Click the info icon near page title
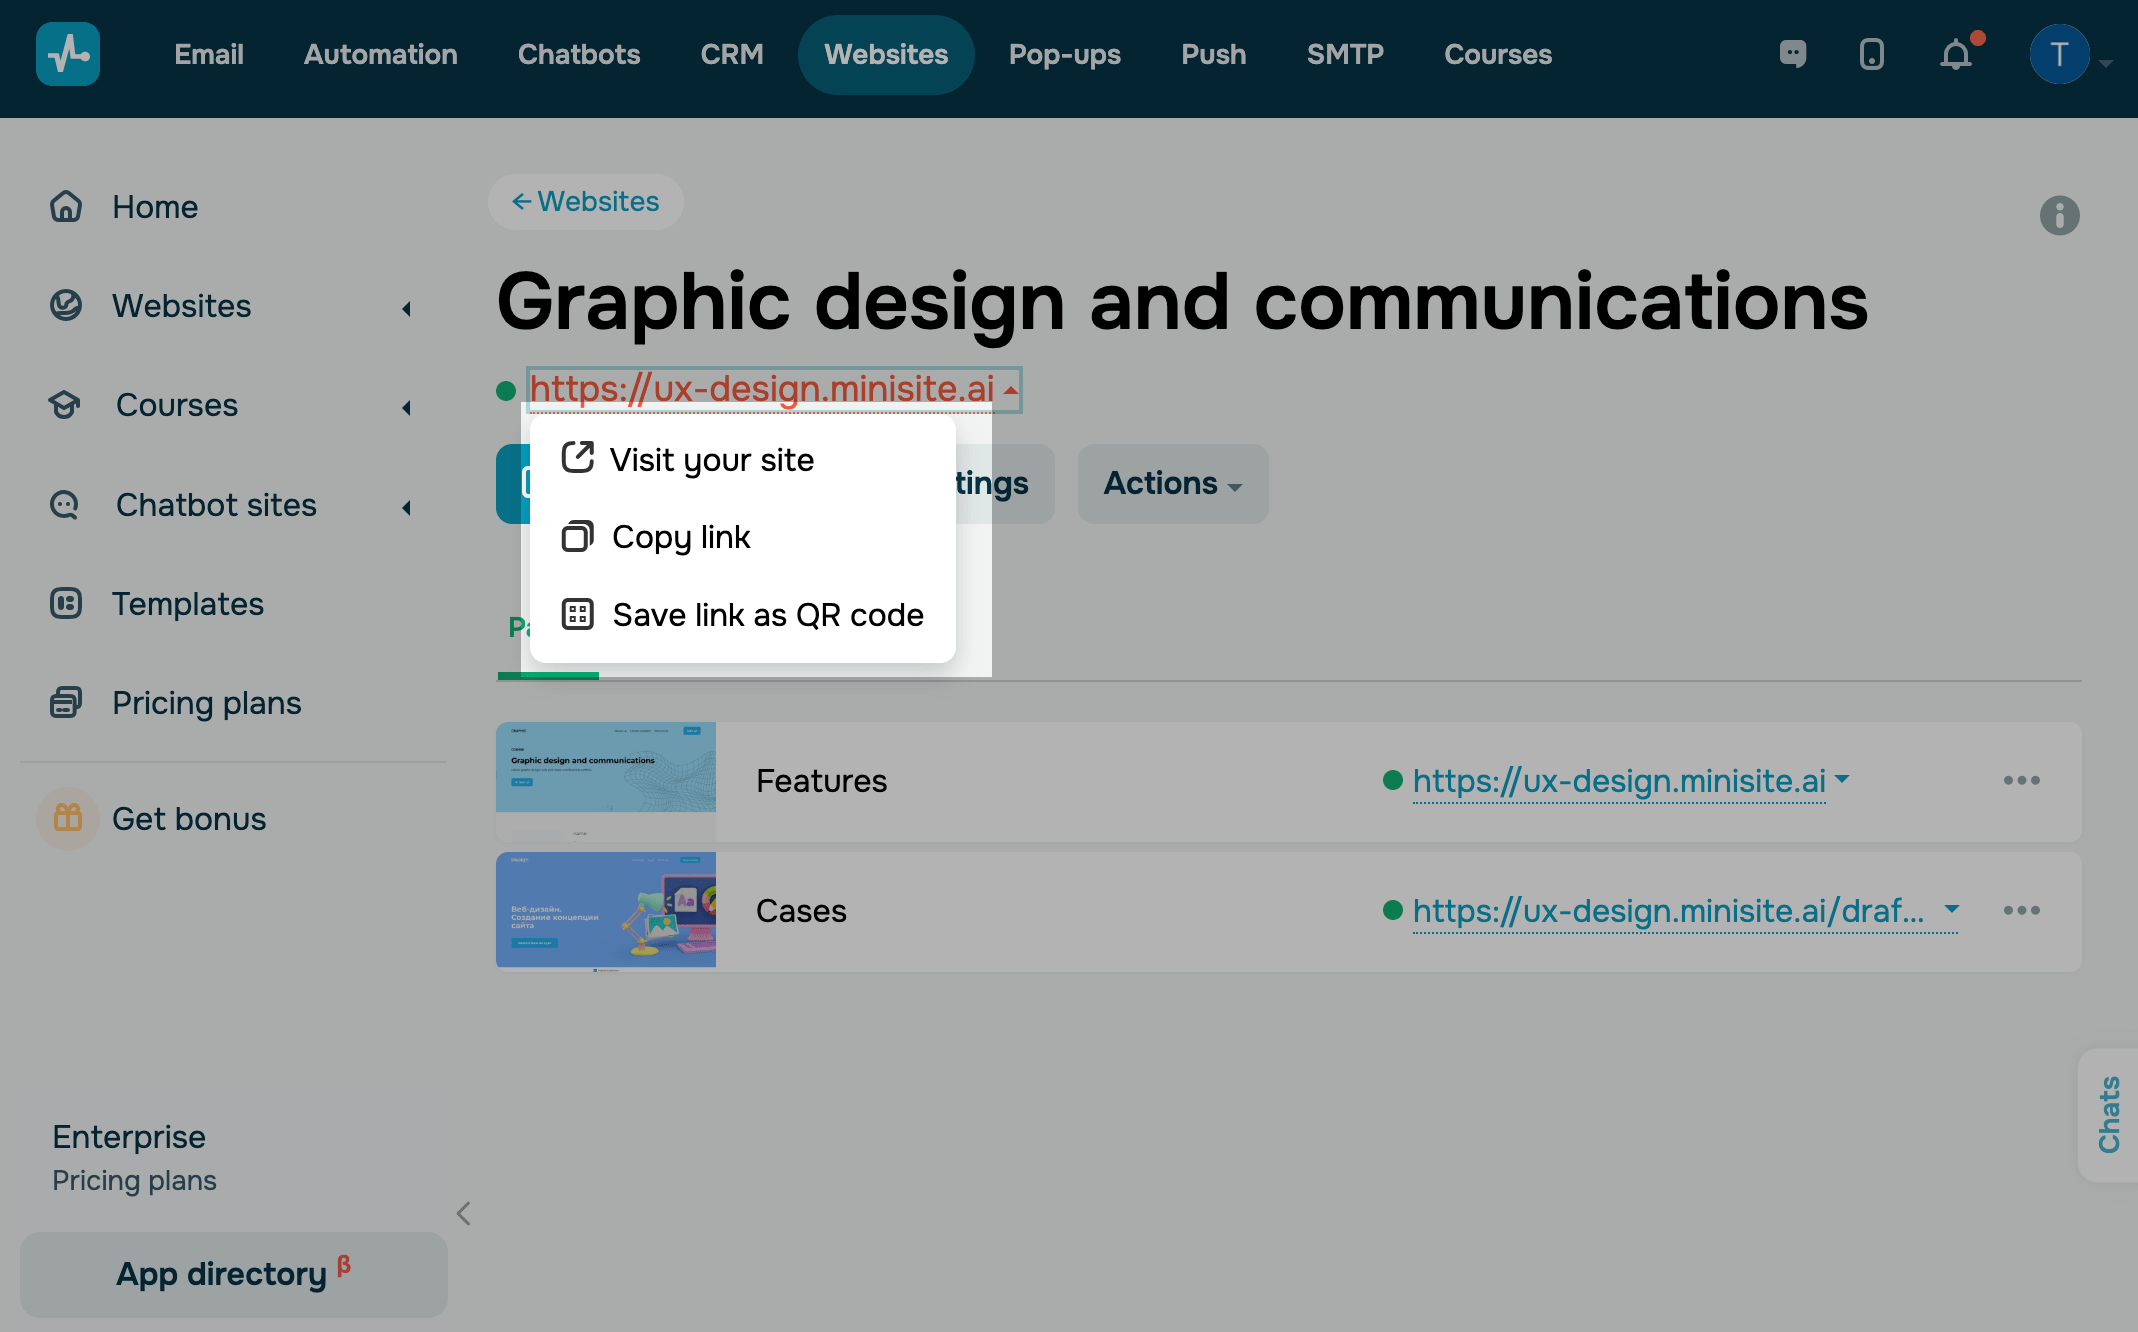The width and height of the screenshot is (2138, 1332). pyautogui.click(x=2059, y=216)
